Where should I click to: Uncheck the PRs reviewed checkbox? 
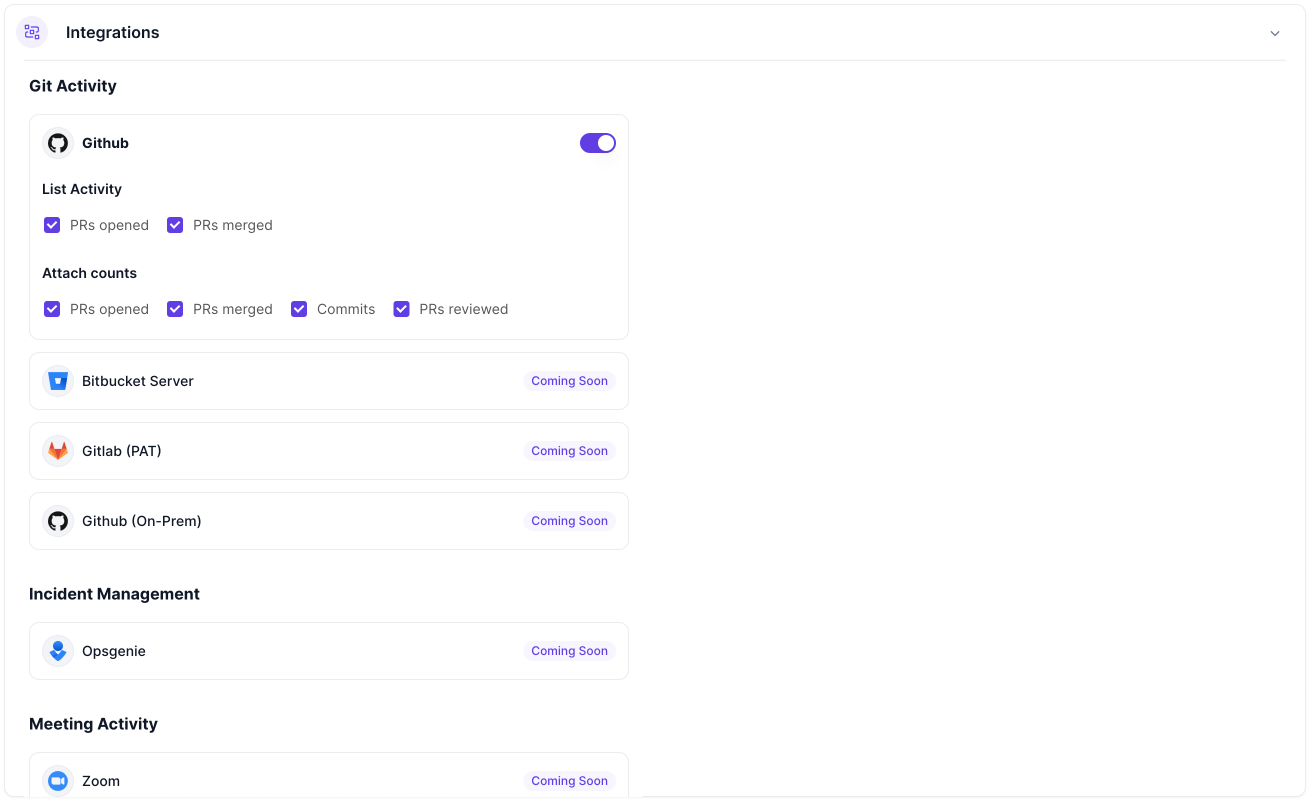click(401, 309)
